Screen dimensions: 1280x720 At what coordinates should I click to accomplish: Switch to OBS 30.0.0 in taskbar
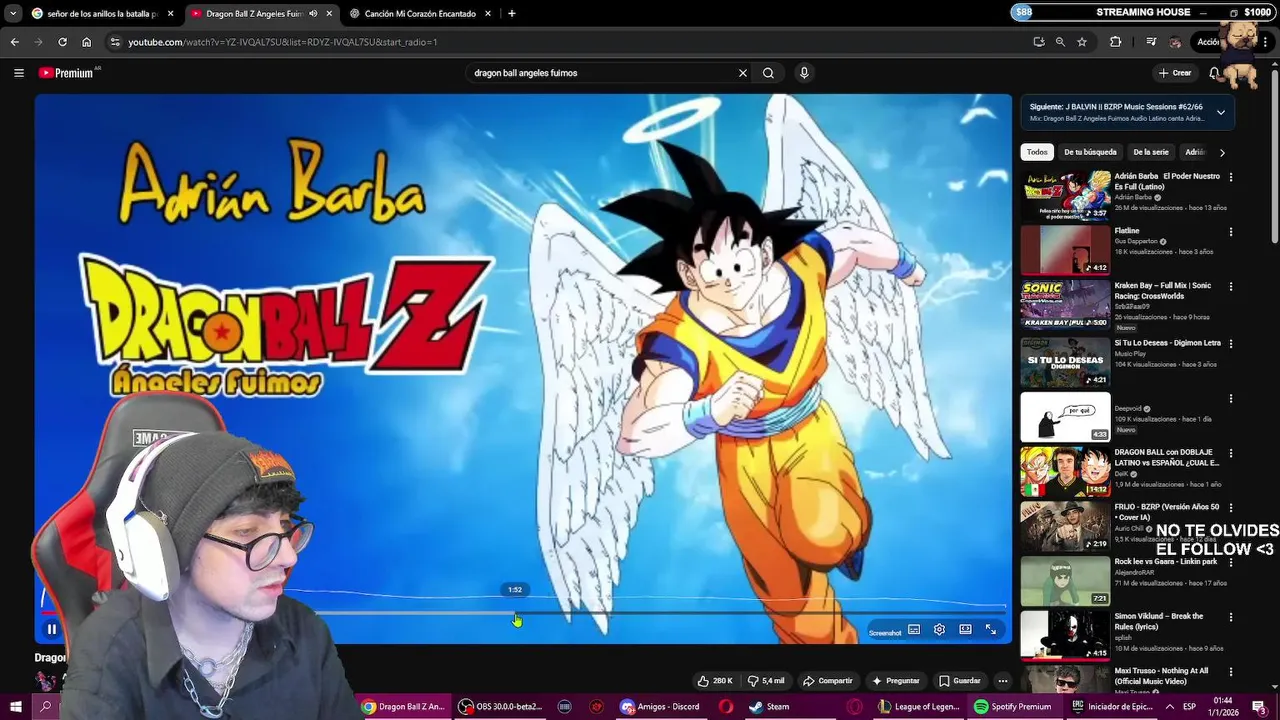coord(500,706)
